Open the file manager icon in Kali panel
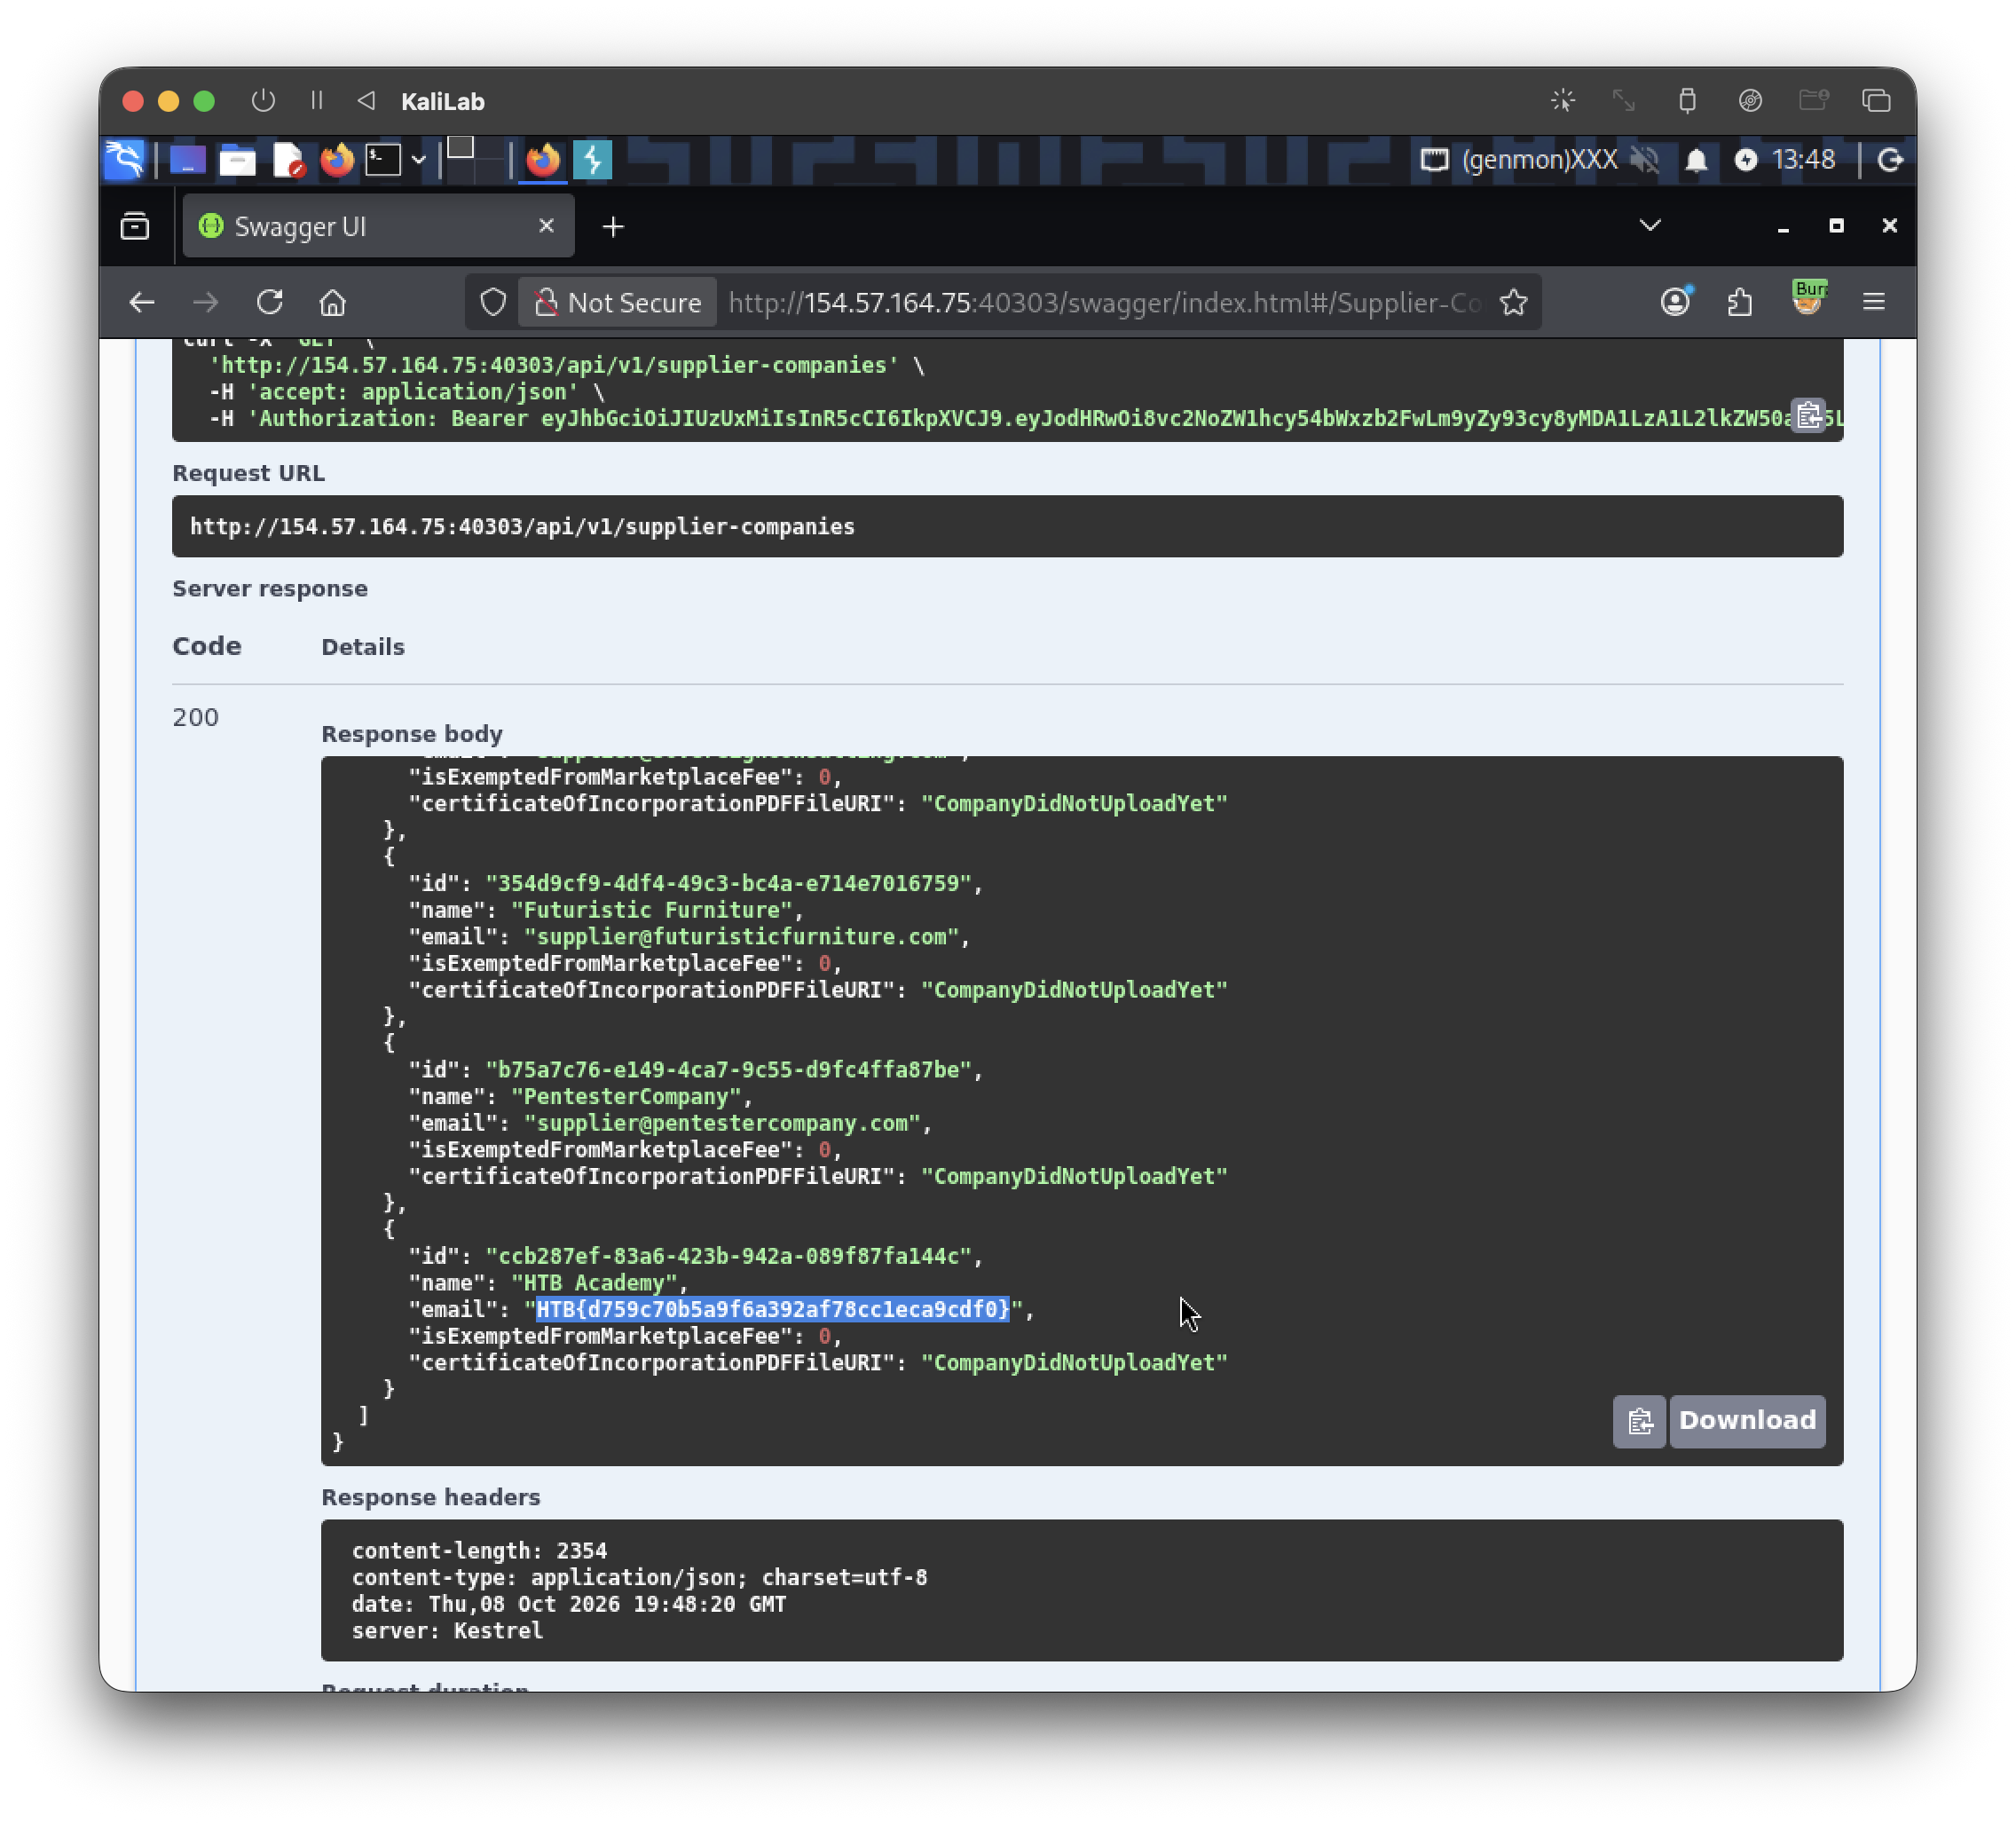 pyautogui.click(x=237, y=160)
